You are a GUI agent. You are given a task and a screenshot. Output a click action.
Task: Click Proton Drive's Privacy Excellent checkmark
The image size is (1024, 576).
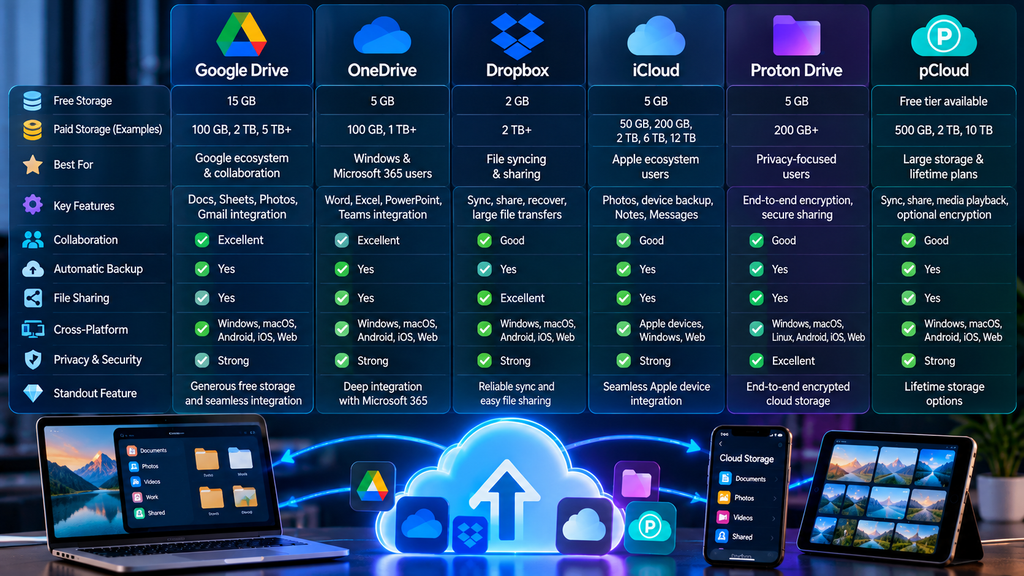pos(756,360)
